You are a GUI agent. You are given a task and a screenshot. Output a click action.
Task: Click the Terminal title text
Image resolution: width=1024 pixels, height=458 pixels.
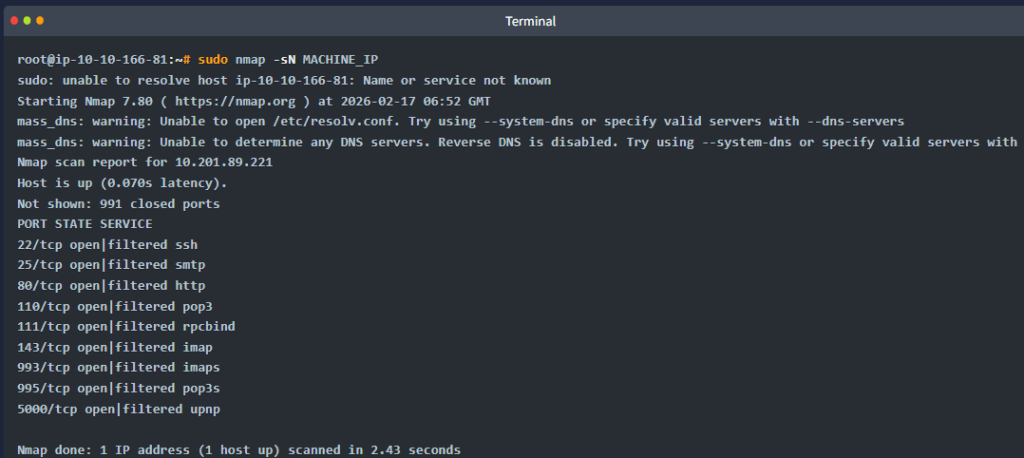coord(530,22)
